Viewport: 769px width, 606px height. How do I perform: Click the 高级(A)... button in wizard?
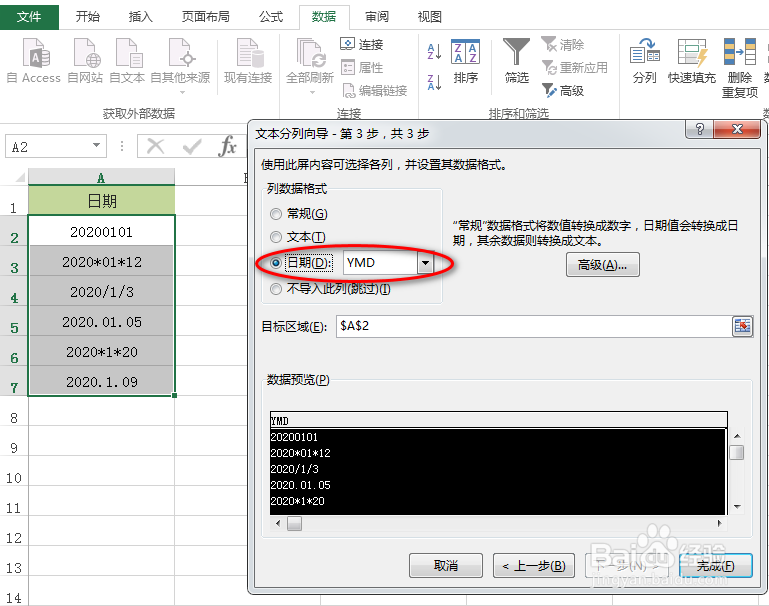602,265
